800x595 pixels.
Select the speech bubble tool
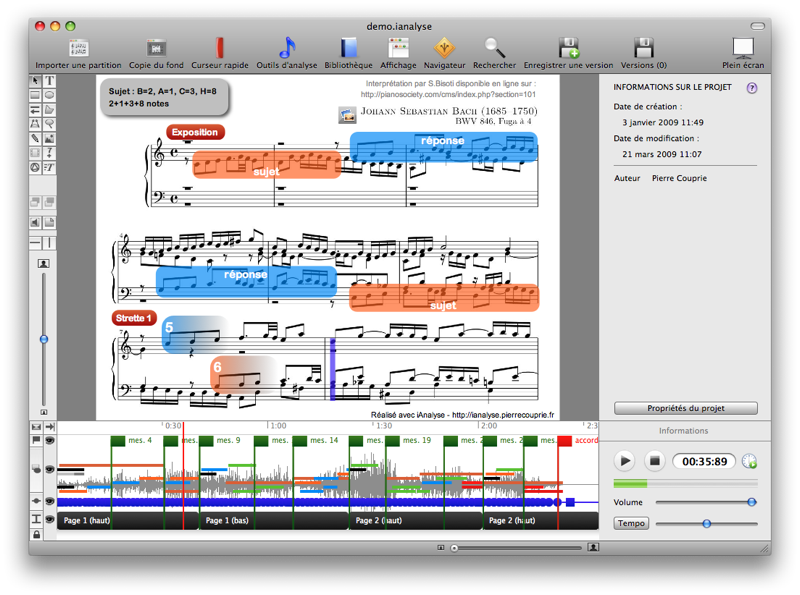(x=49, y=124)
